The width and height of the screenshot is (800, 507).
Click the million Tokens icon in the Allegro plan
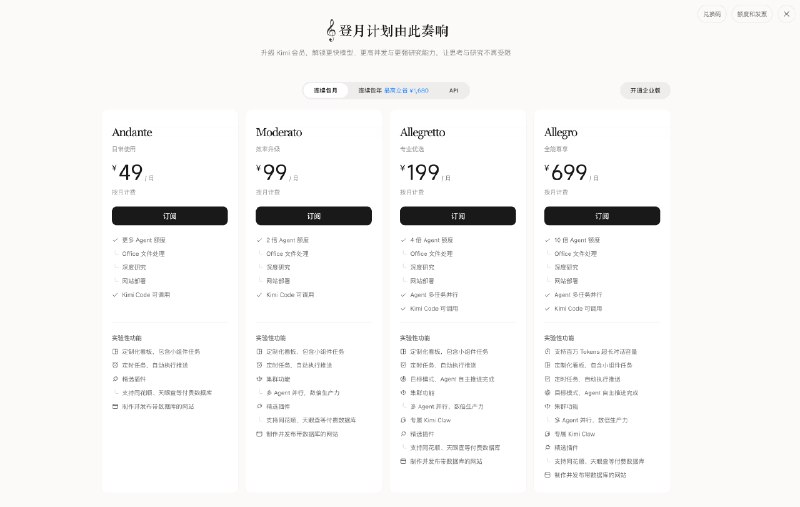(547, 351)
